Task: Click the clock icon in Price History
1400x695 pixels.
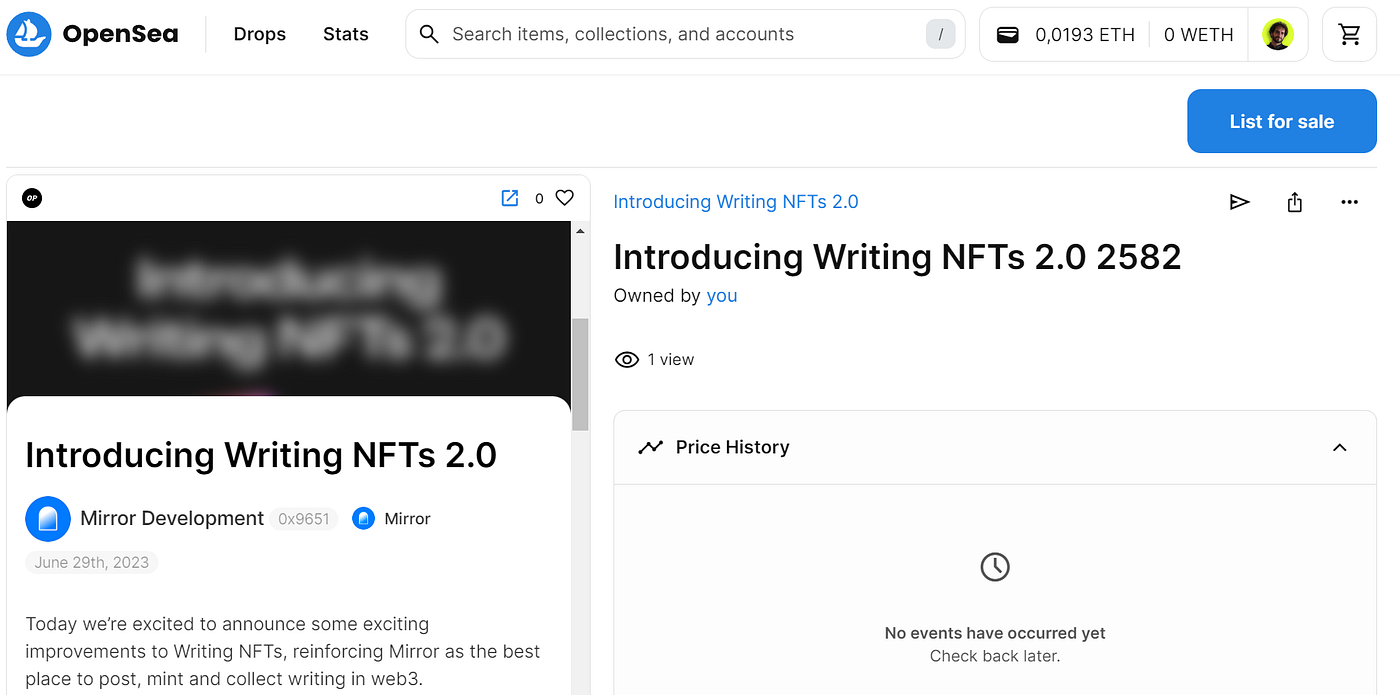Action: (995, 568)
